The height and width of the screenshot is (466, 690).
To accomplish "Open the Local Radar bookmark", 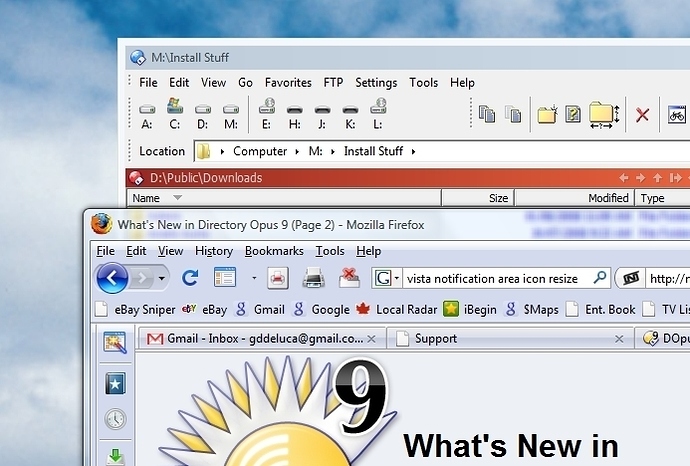I will click(x=396, y=310).
